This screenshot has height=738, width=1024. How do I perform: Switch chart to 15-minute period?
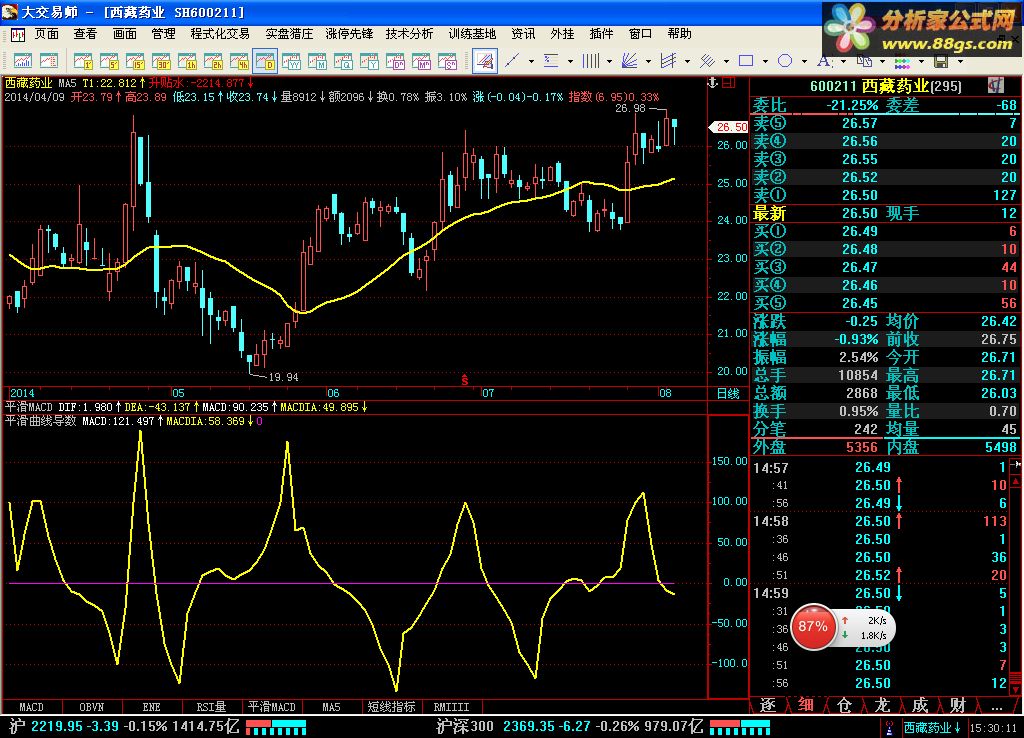point(135,61)
